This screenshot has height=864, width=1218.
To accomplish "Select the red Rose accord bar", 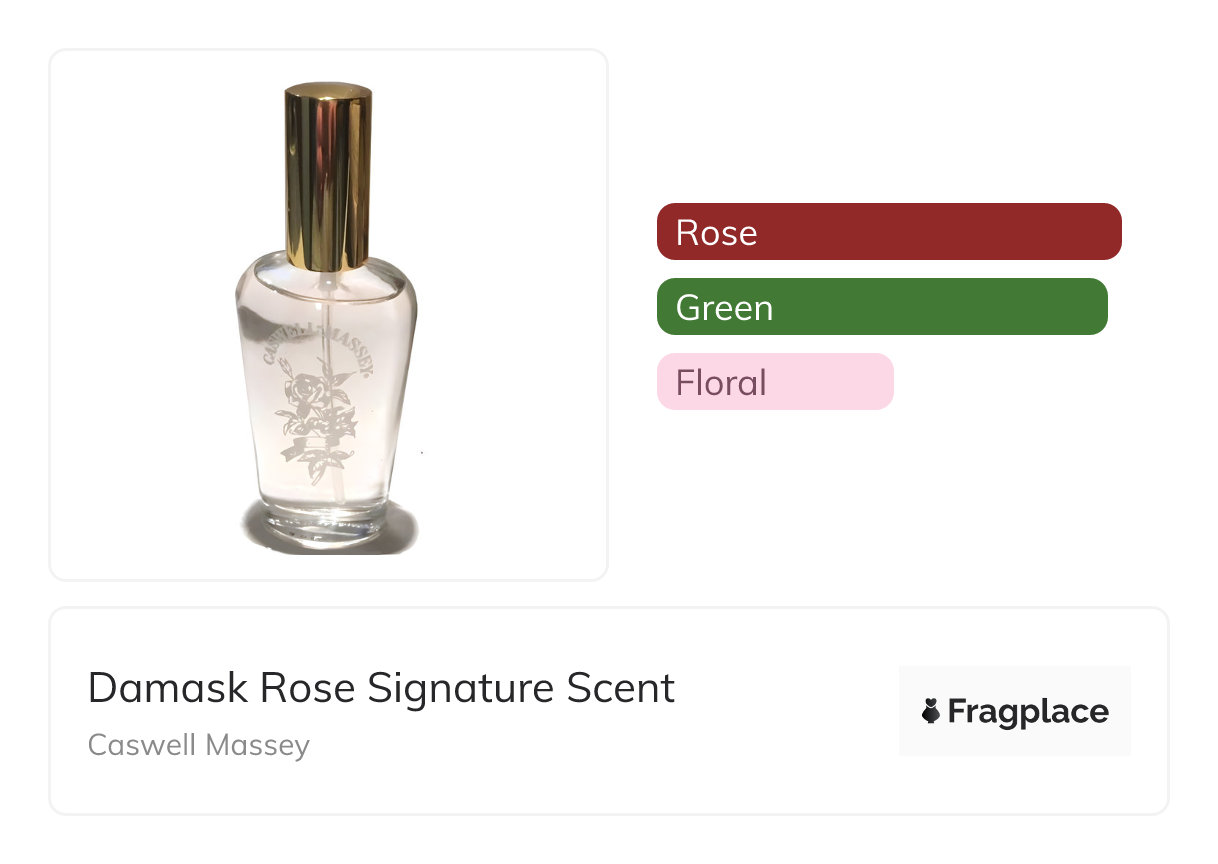I will click(889, 232).
